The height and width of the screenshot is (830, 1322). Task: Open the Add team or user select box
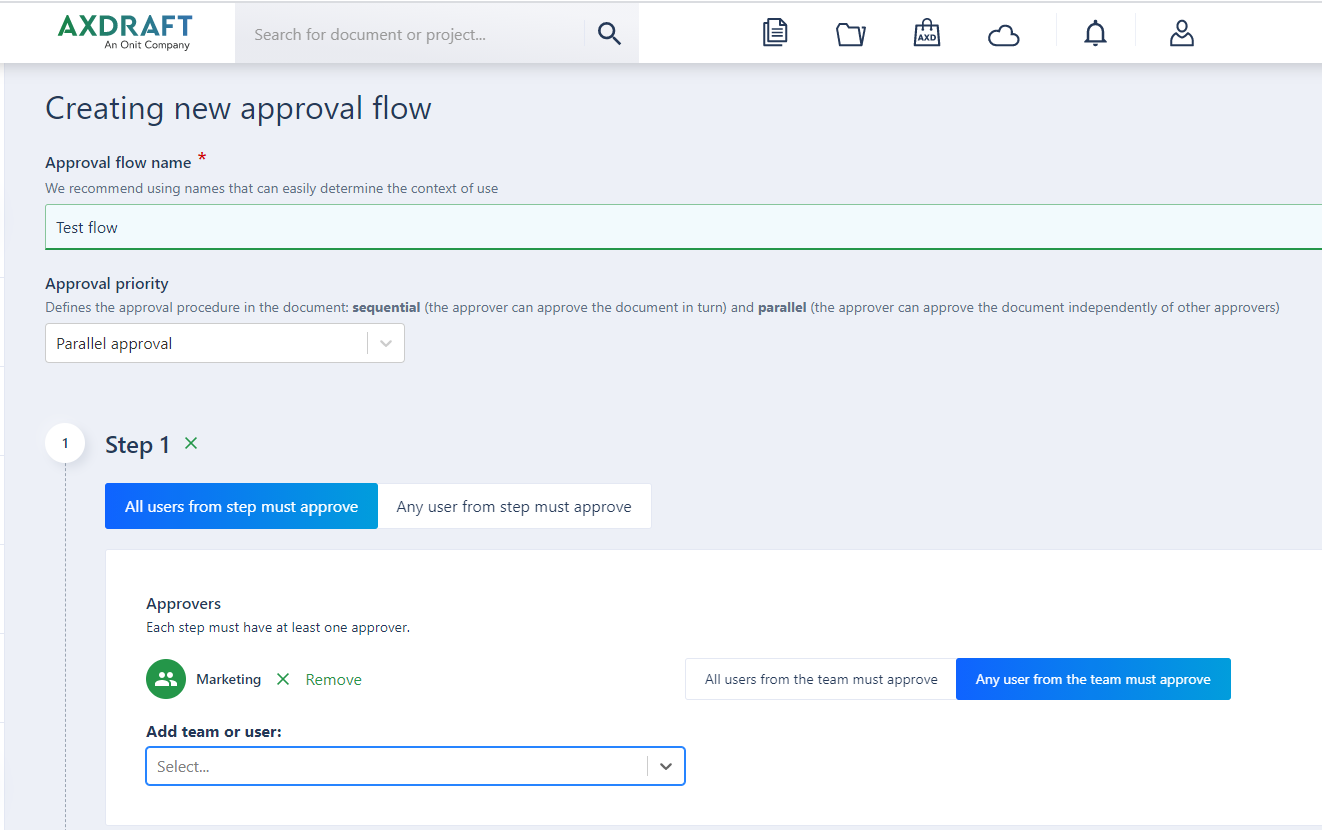(x=415, y=766)
